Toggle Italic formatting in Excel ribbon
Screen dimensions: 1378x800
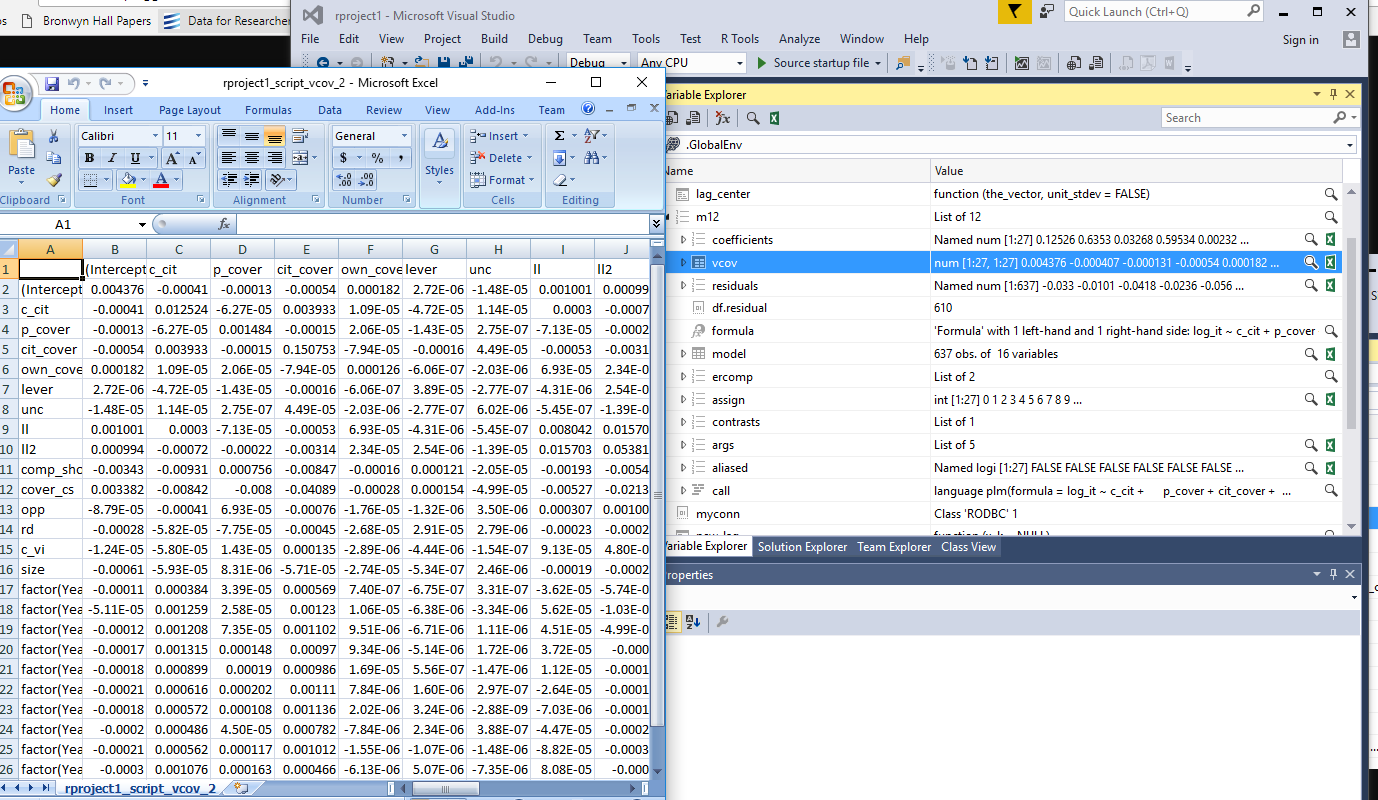coord(111,158)
